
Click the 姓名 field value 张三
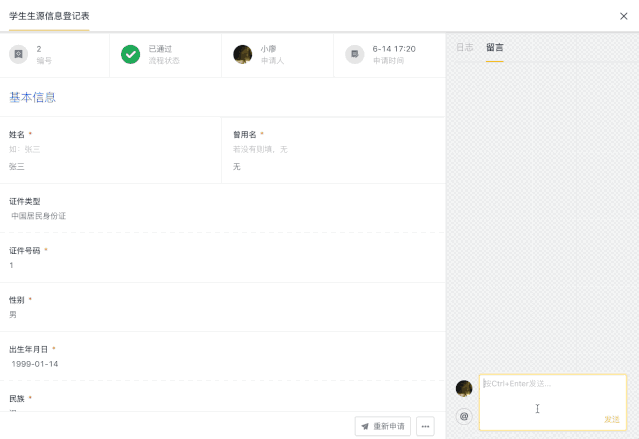tap(17, 166)
